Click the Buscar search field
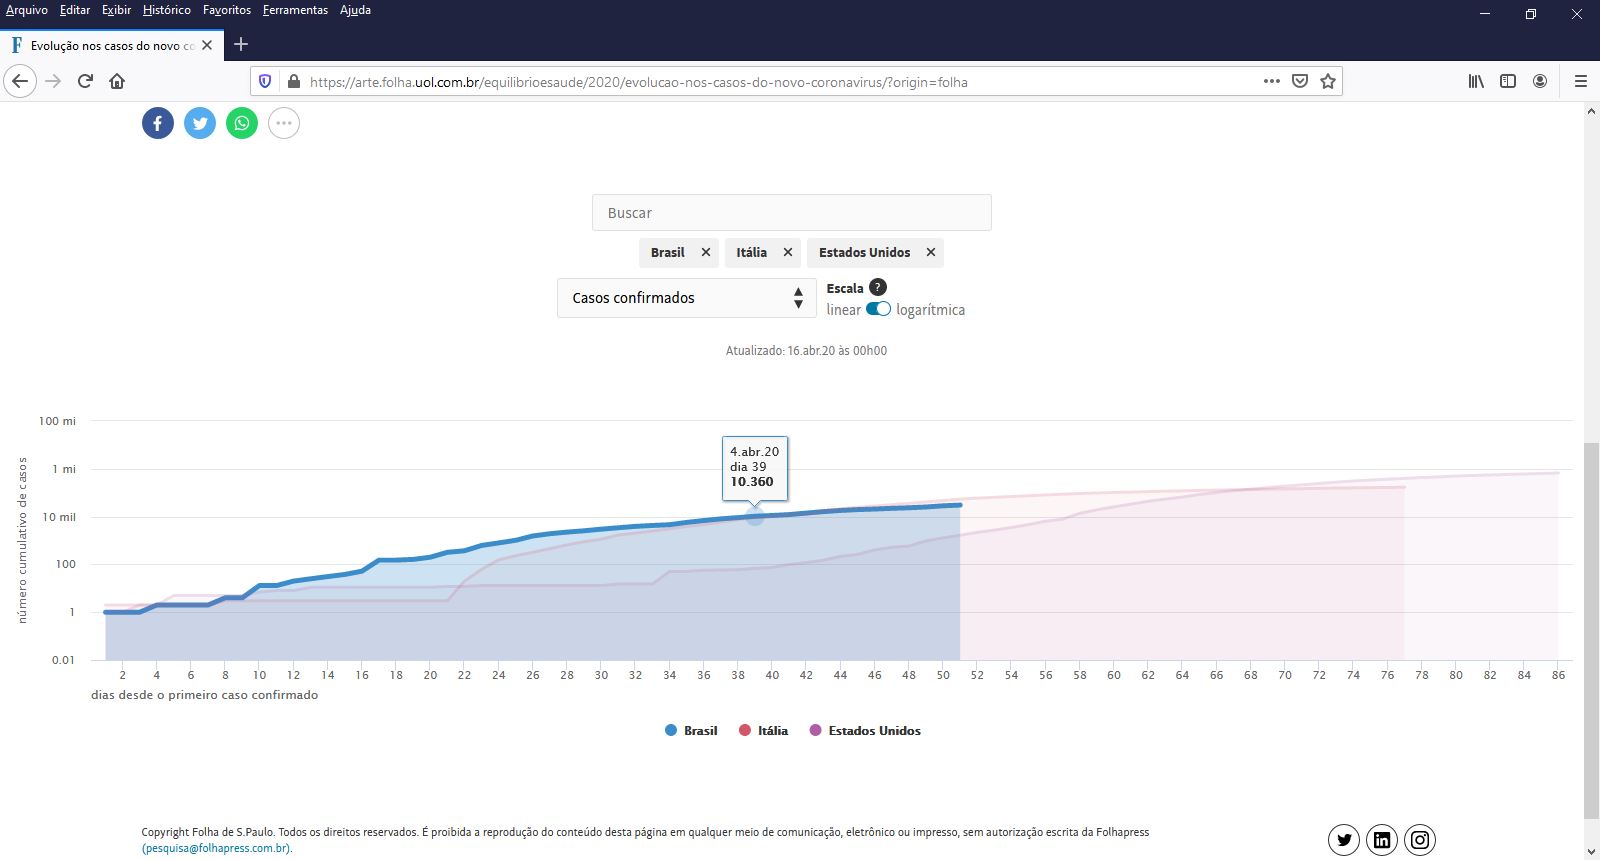Image resolution: width=1600 pixels, height=860 pixels. point(792,213)
